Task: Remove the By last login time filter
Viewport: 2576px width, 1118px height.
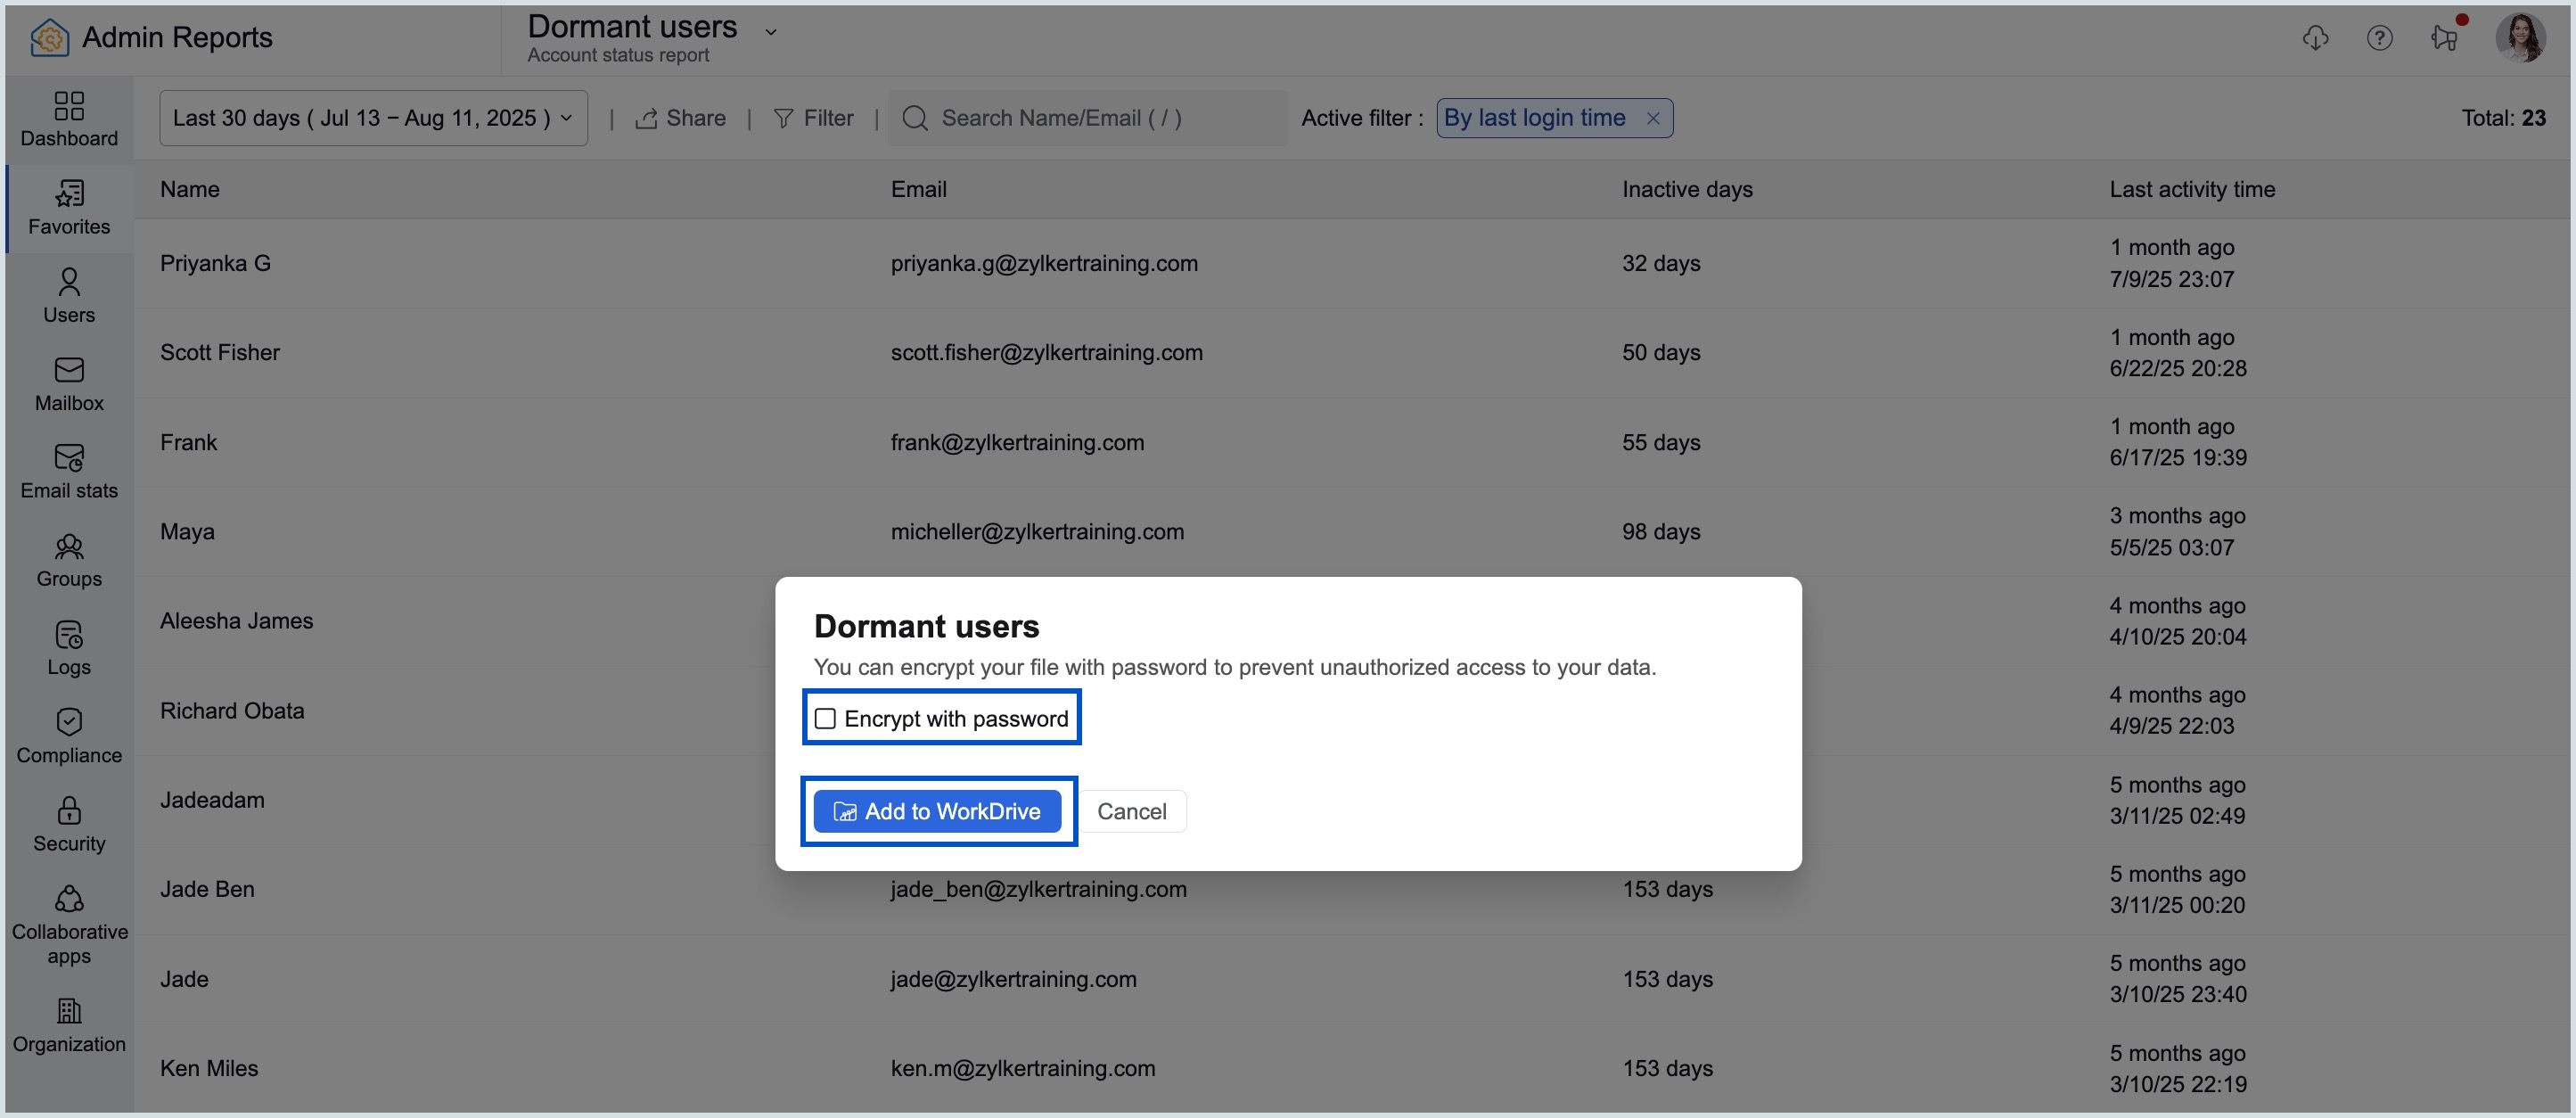Action: (1653, 118)
